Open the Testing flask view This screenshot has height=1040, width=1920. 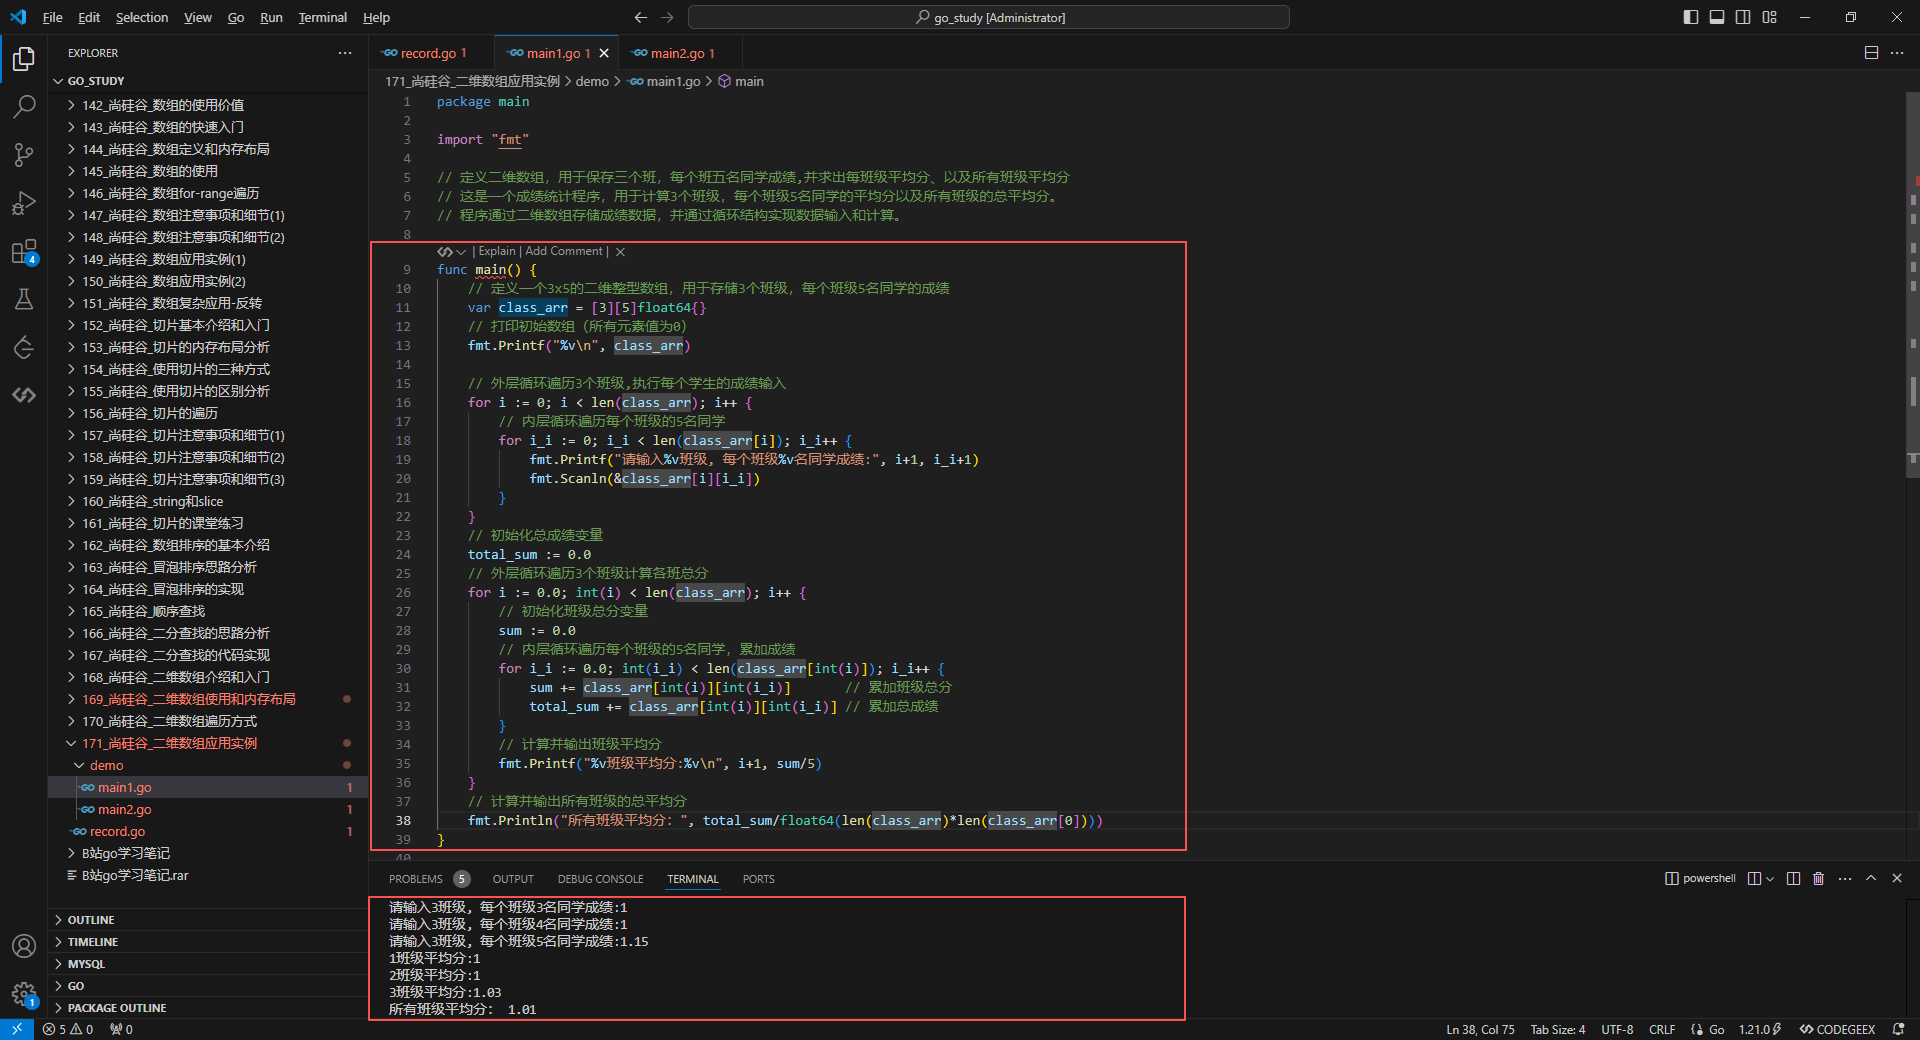click(24, 299)
